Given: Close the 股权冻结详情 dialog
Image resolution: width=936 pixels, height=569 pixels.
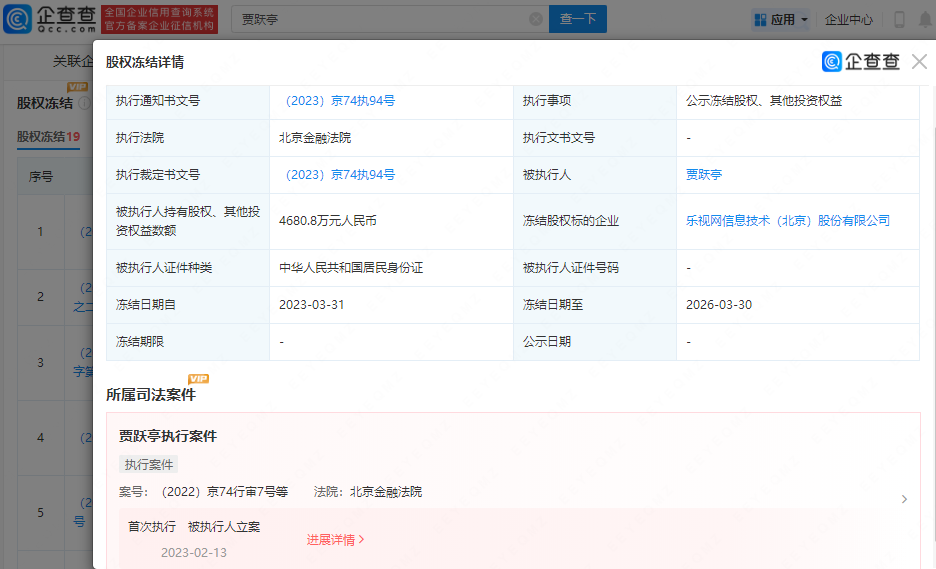Looking at the screenshot, I should 919,61.
